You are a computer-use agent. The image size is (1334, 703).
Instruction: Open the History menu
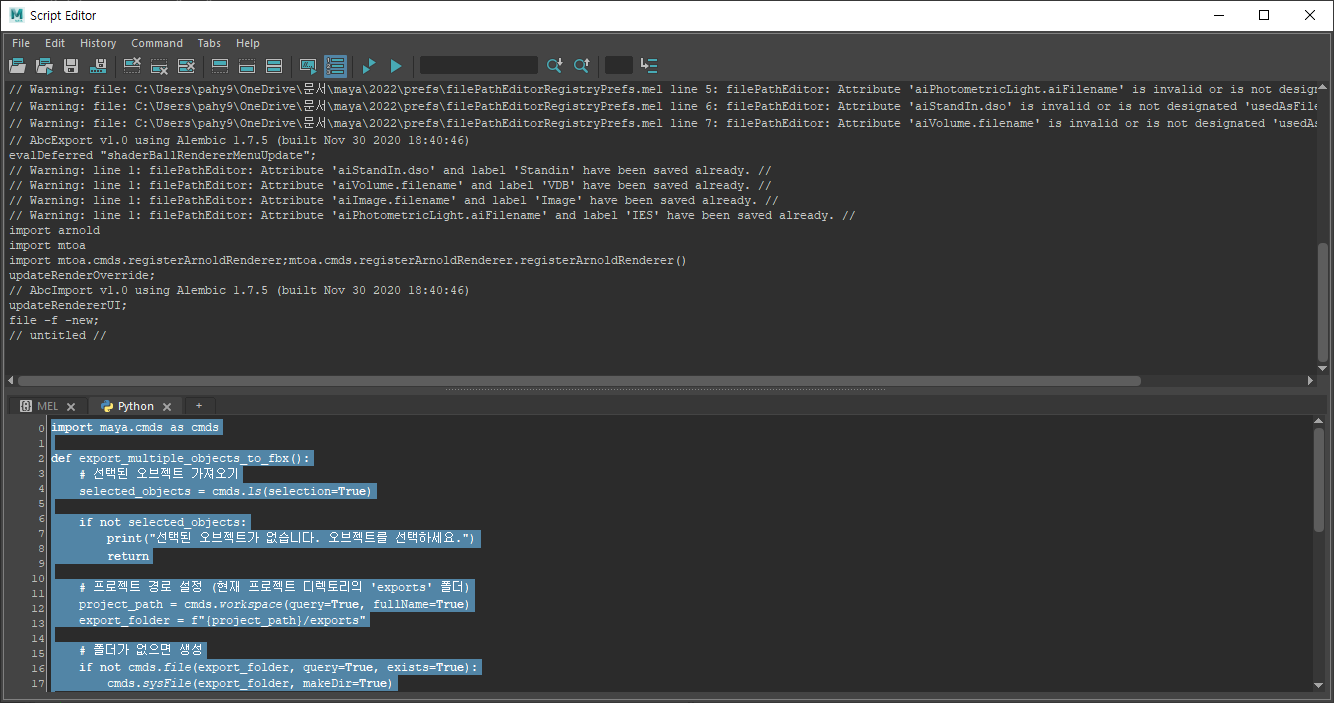click(98, 43)
